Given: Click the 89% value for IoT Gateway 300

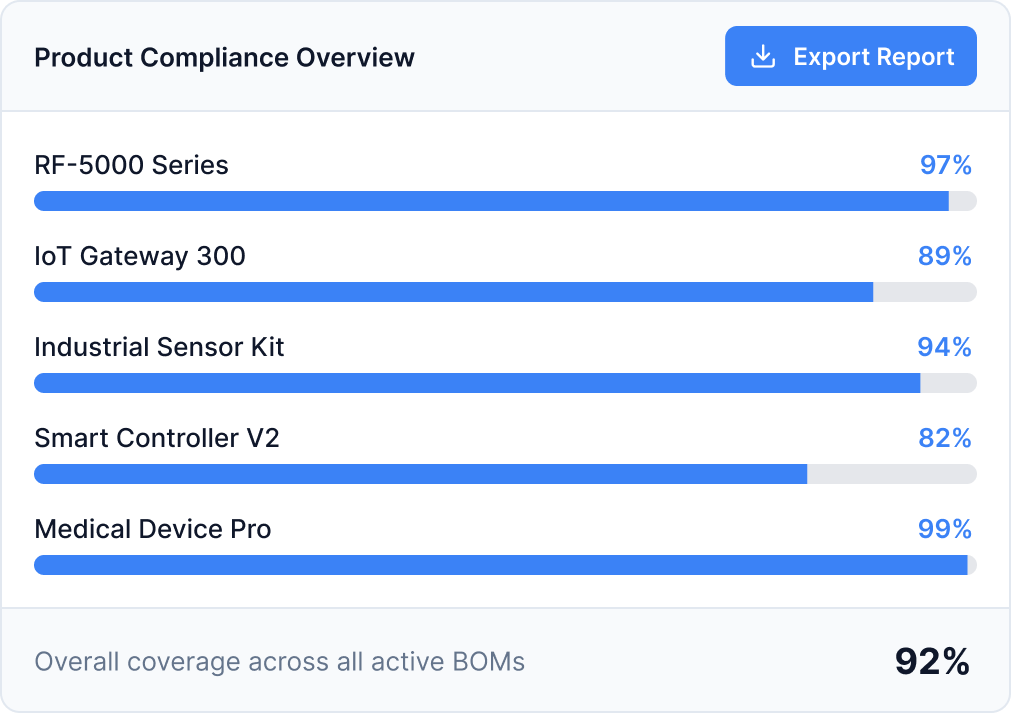Looking at the screenshot, I should tap(946, 256).
